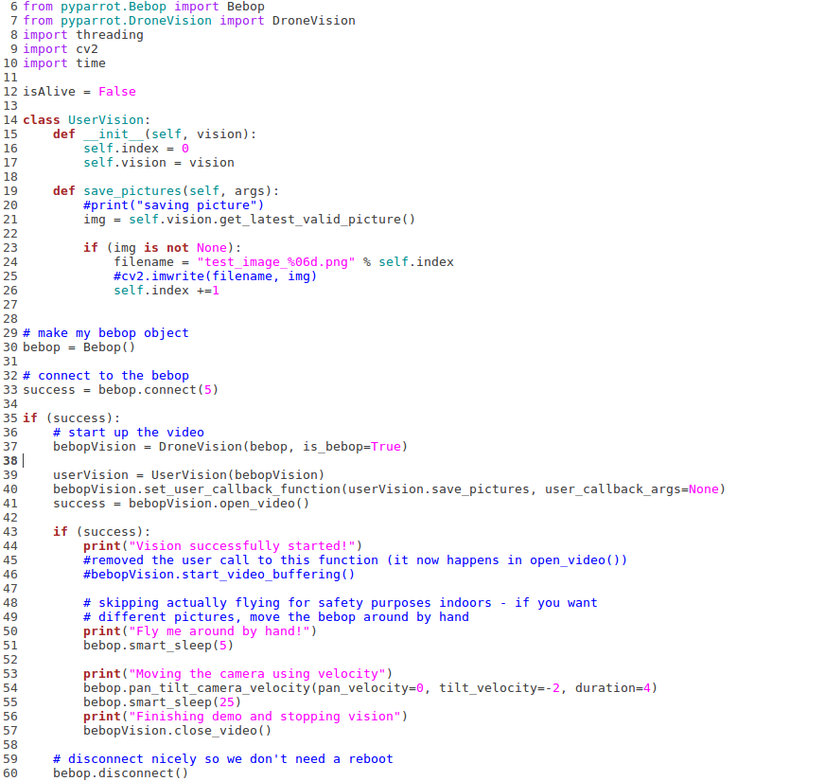Click the 'bebop.disconnect()' line
Viewport: 825px width, 781px height.
pyautogui.click(x=120, y=773)
